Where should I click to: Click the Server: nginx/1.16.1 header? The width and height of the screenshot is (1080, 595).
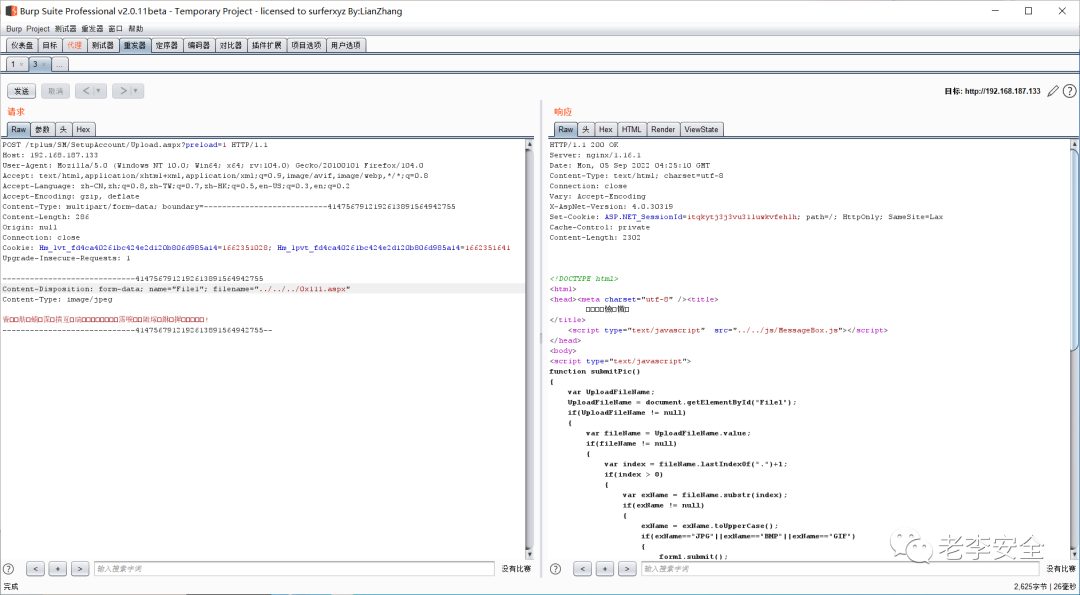point(595,155)
